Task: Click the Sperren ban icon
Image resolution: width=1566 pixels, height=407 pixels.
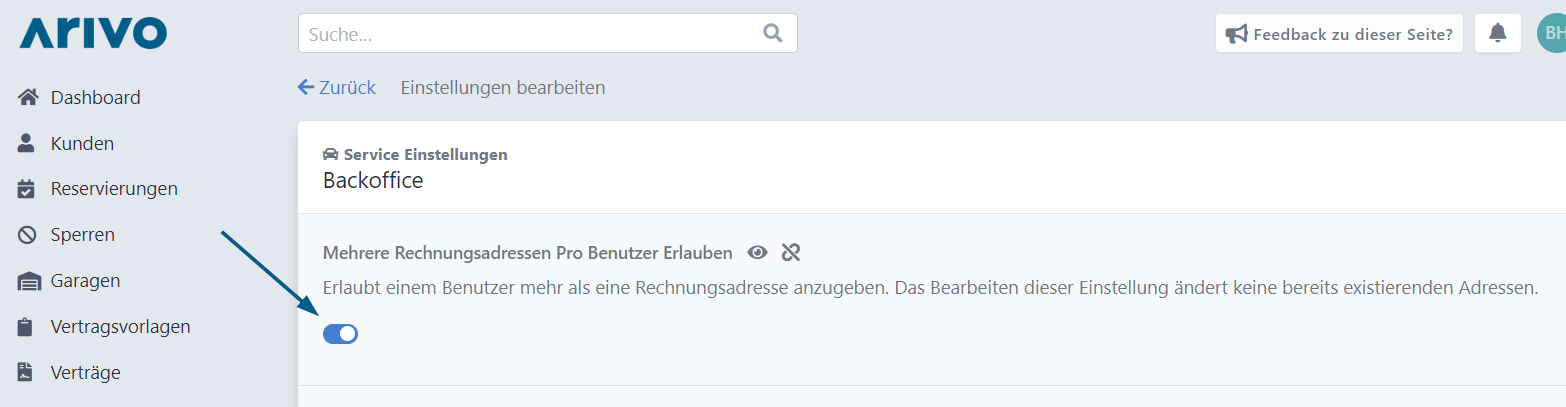Action: [x=27, y=235]
